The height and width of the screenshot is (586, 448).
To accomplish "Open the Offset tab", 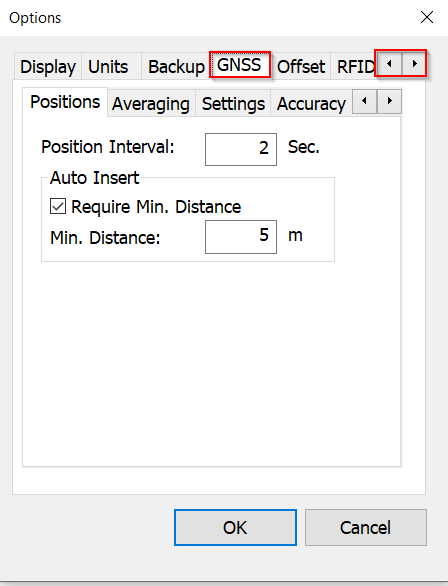I will [301, 67].
